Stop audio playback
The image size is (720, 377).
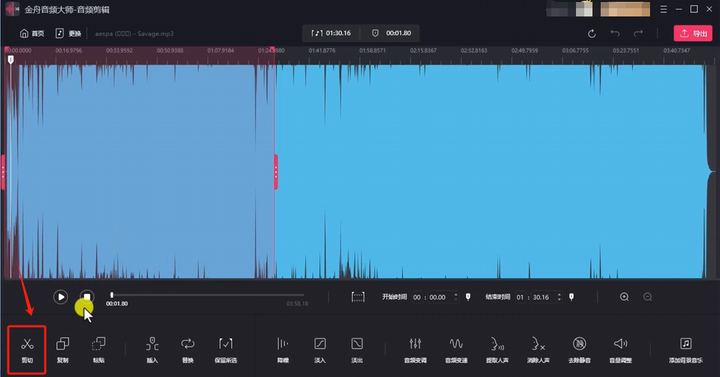(x=87, y=297)
